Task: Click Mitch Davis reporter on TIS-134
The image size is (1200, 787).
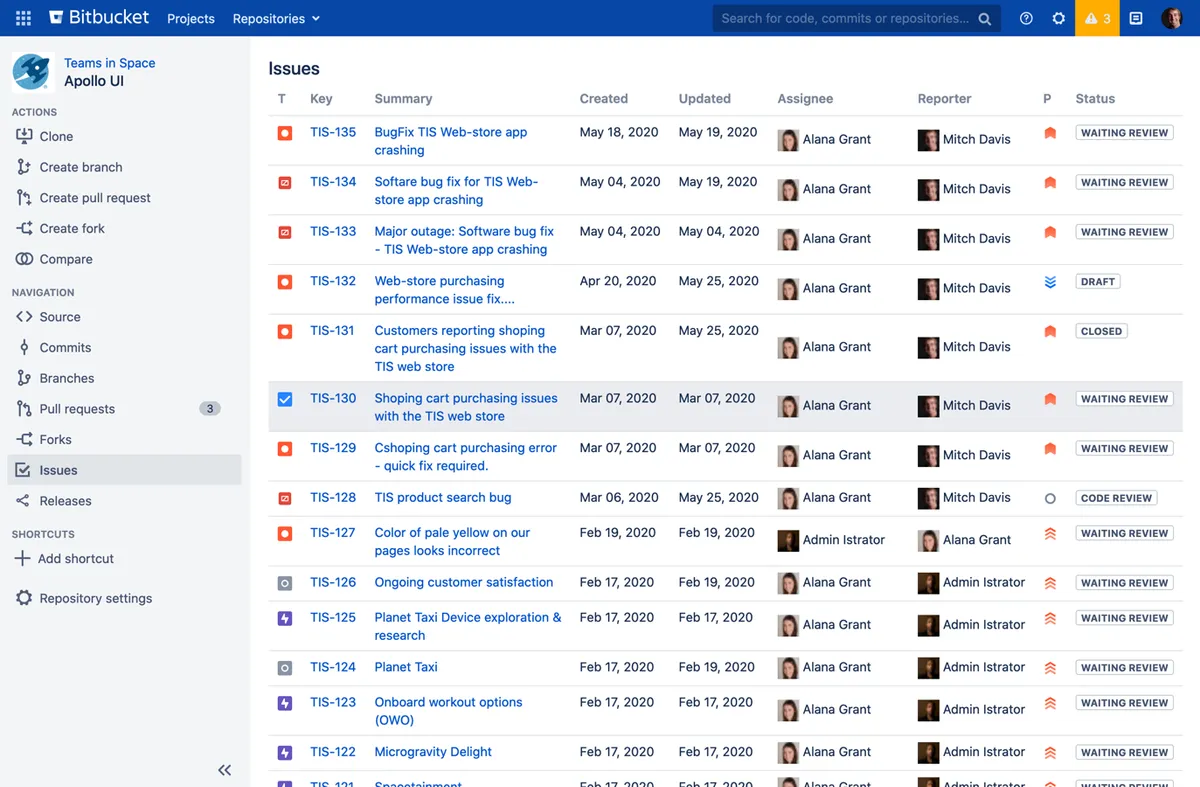Action: [x=964, y=189]
